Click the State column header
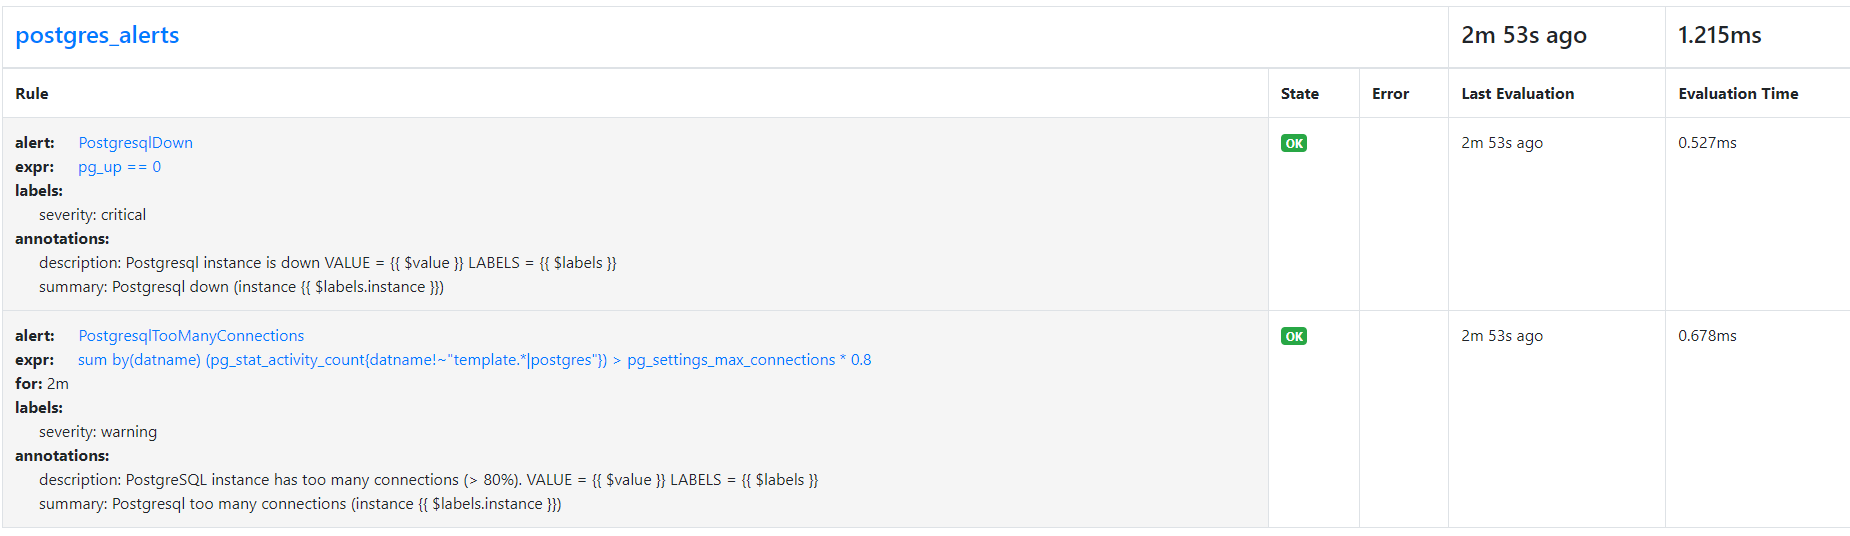Image resolution: width=1850 pixels, height=536 pixels. (1299, 94)
